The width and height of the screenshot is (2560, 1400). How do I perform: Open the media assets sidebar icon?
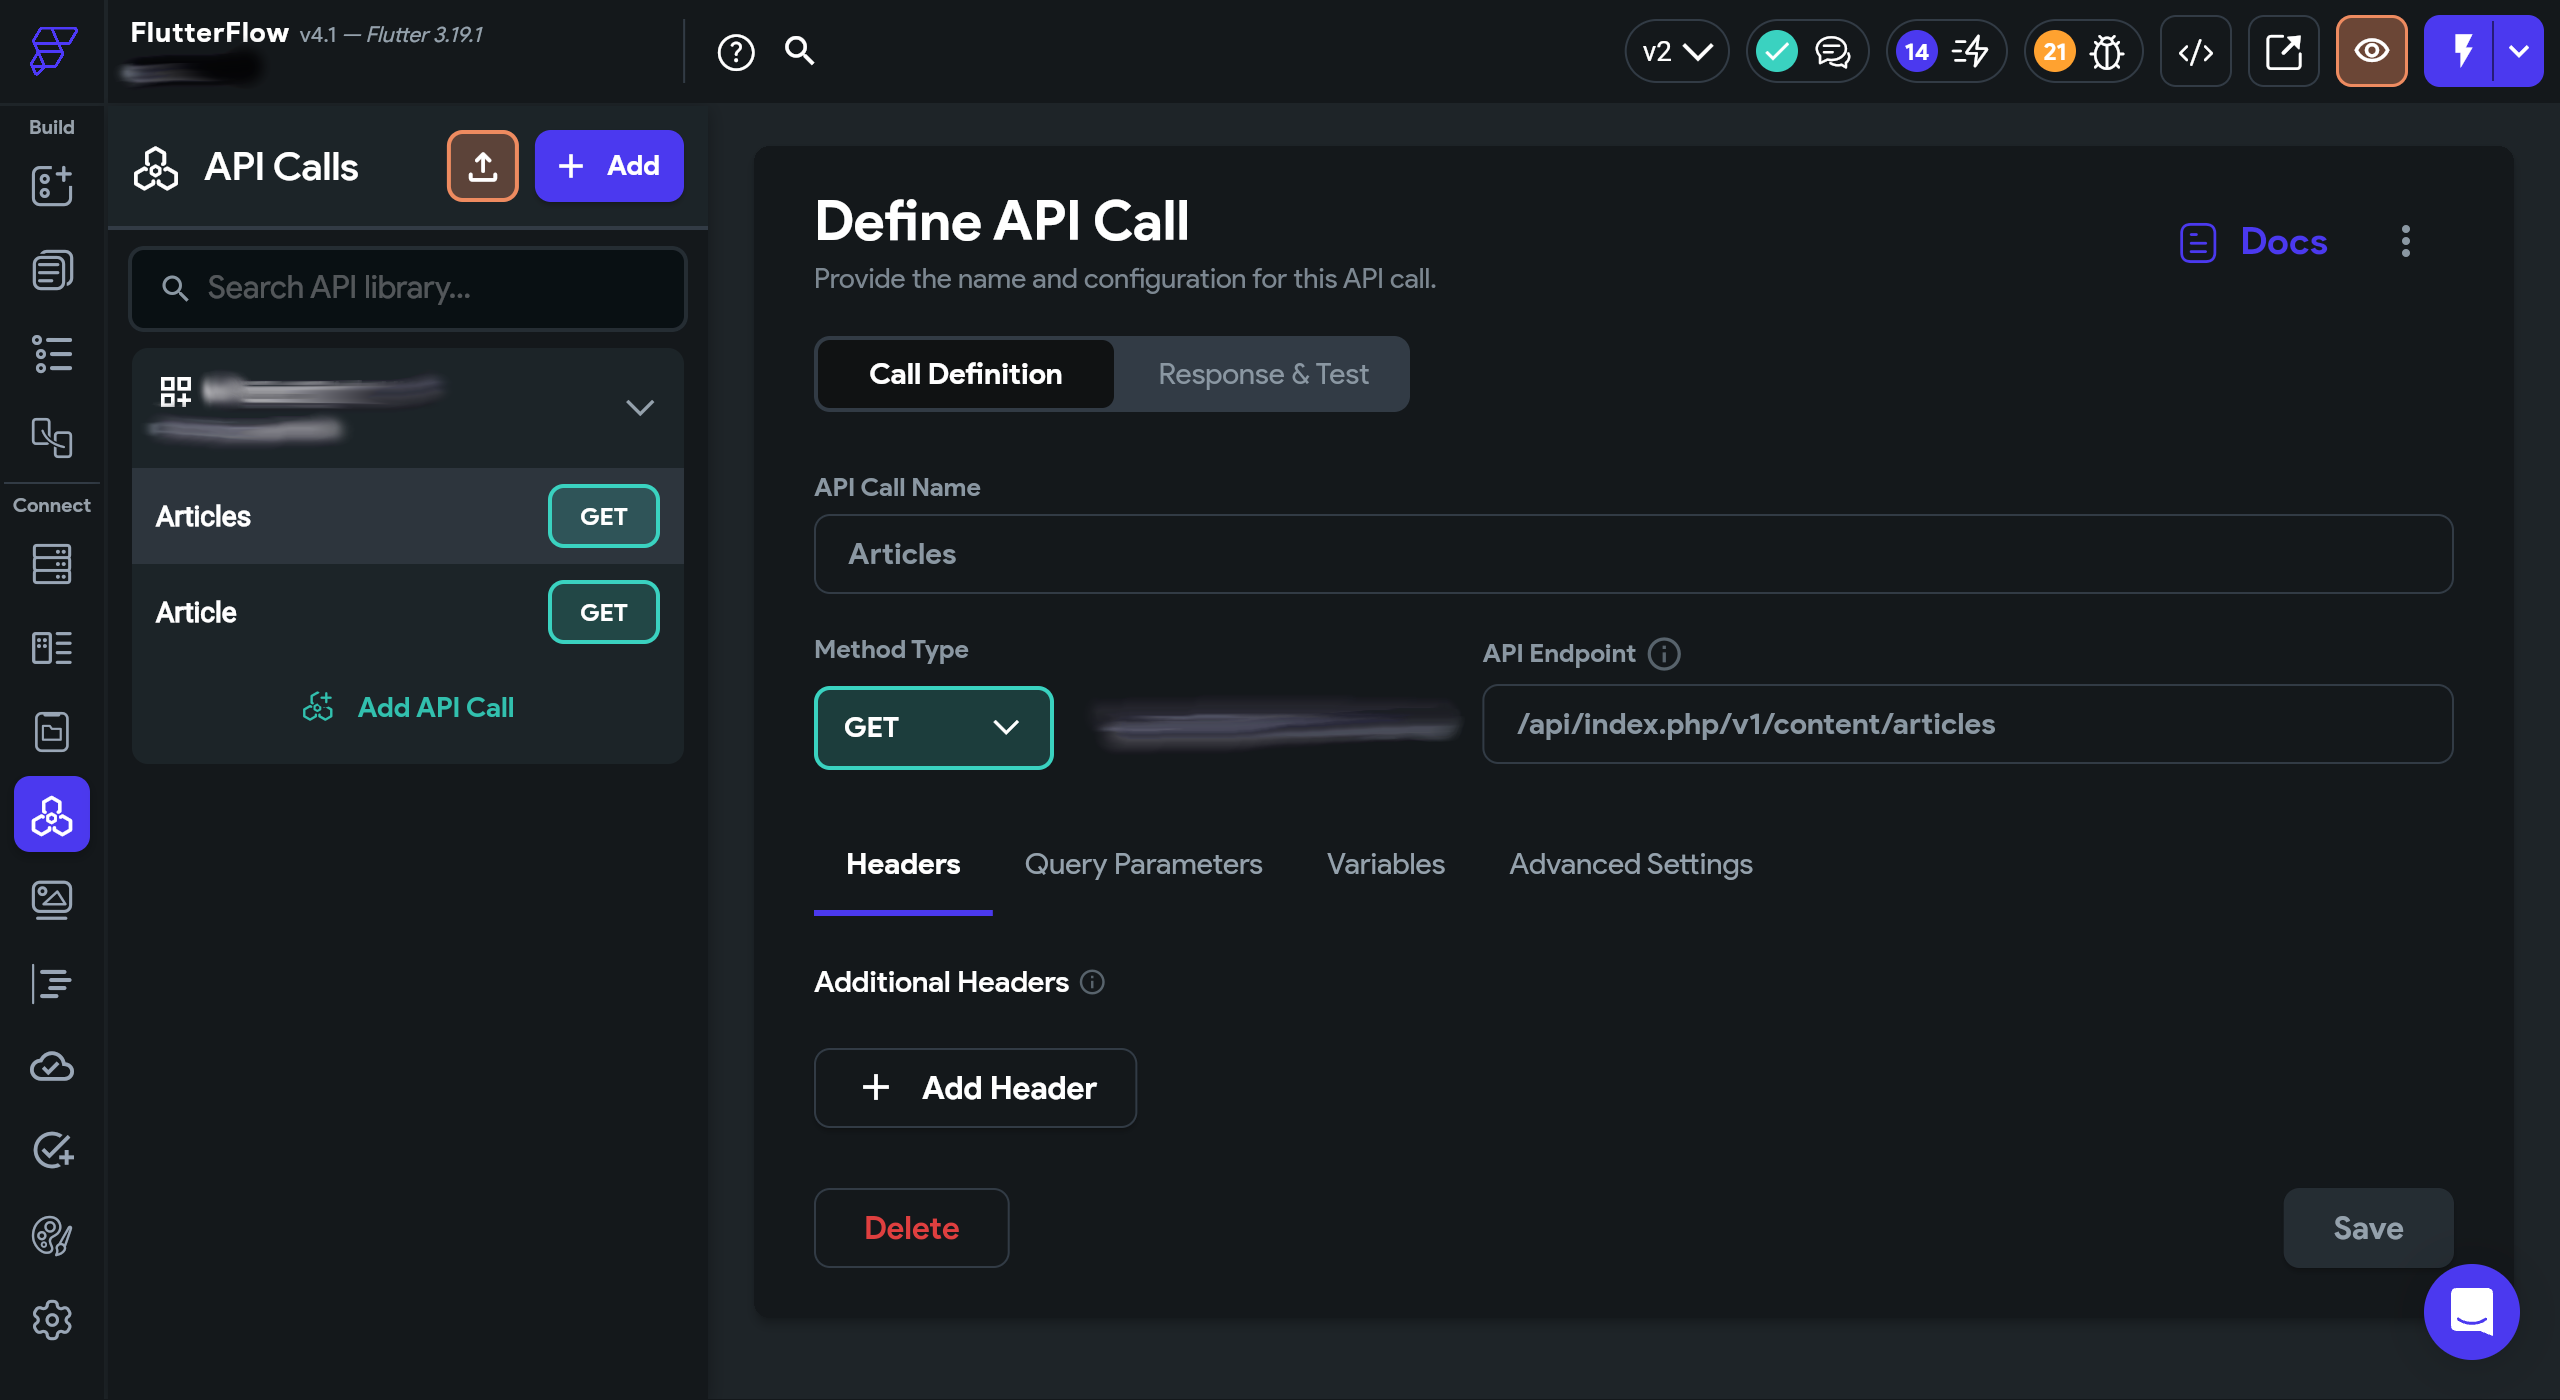tap(52, 900)
